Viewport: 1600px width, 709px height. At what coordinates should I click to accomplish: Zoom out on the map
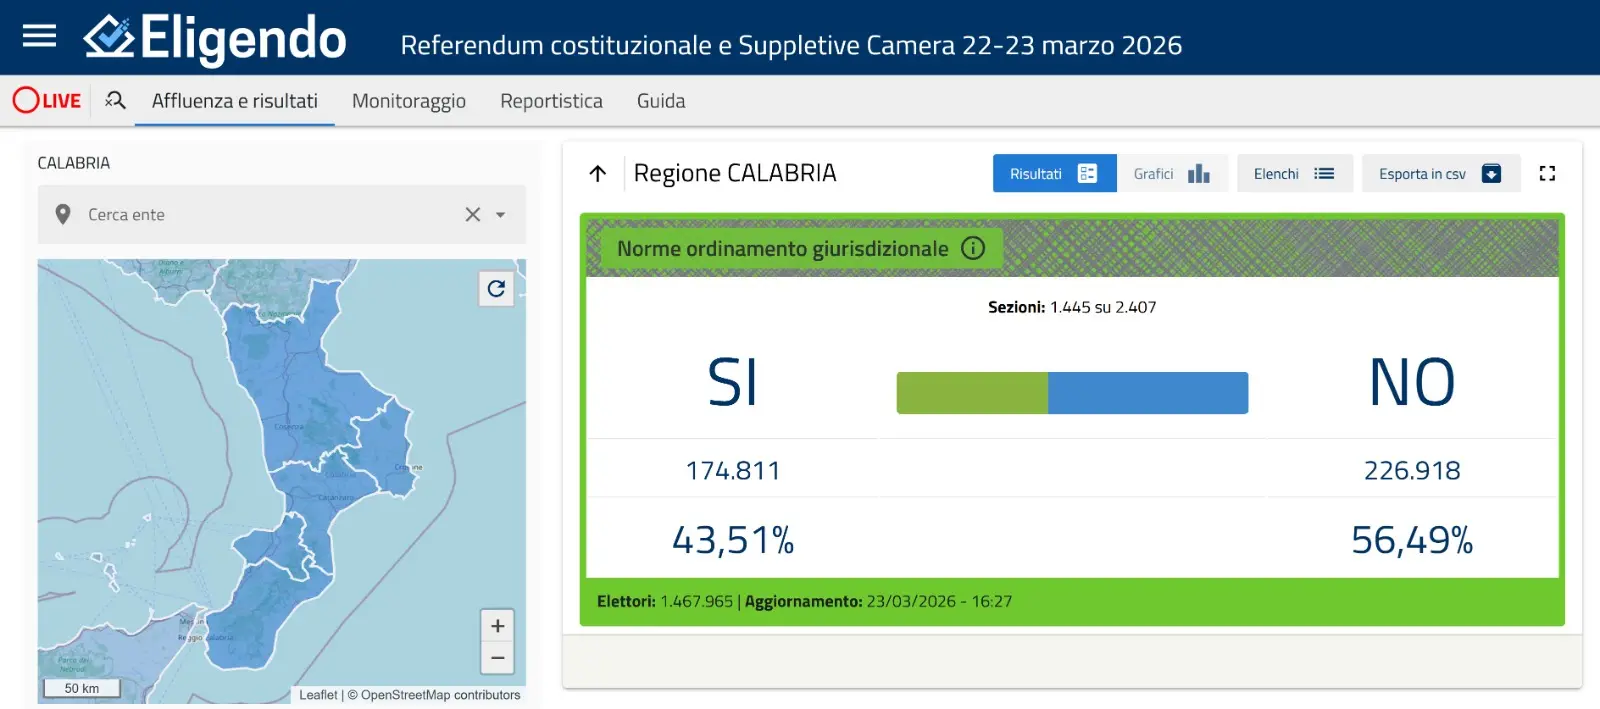[x=497, y=657]
